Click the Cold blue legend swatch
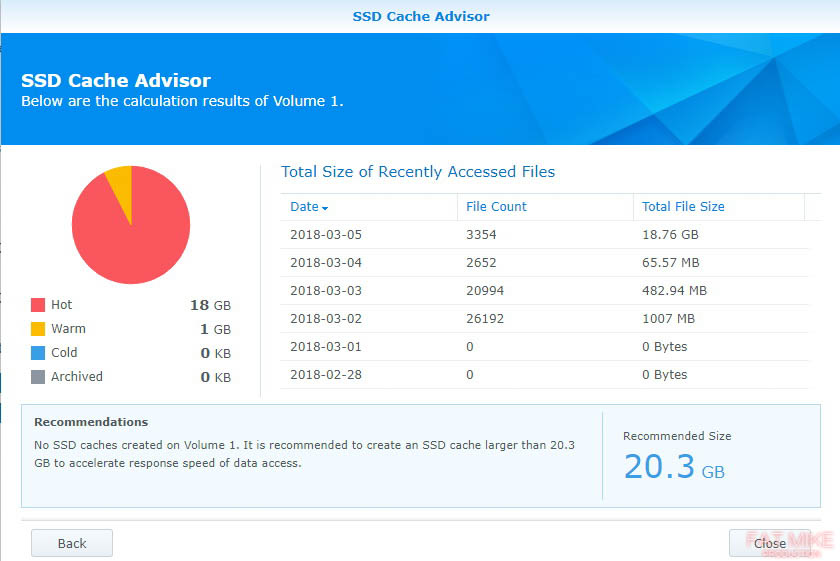The height and width of the screenshot is (561, 840). tap(38, 353)
